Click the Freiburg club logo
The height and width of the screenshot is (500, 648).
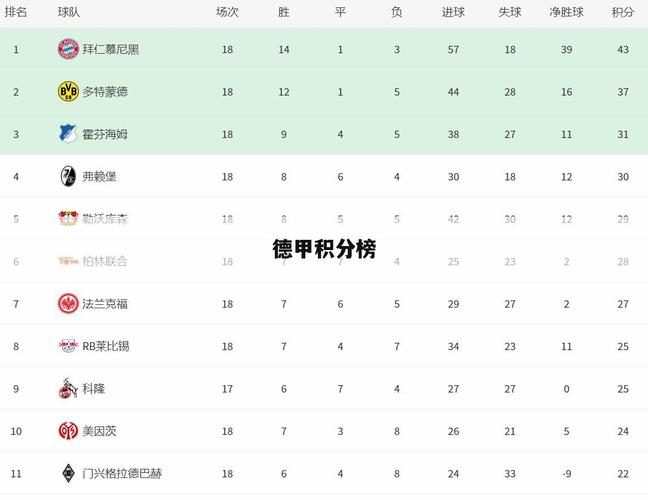[x=68, y=176]
